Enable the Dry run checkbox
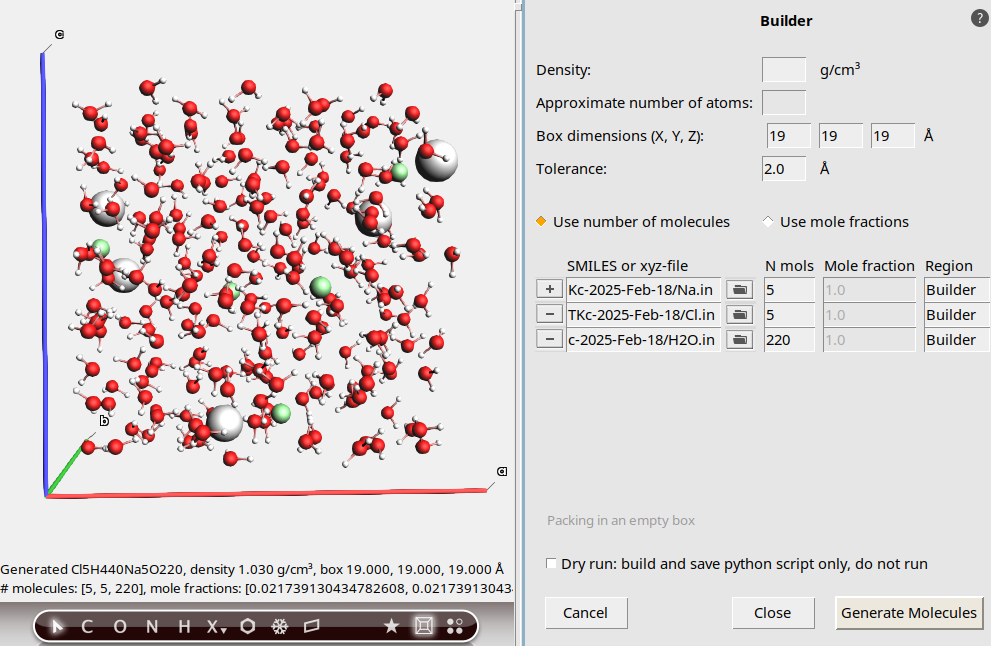This screenshot has width=991, height=646. (550, 563)
